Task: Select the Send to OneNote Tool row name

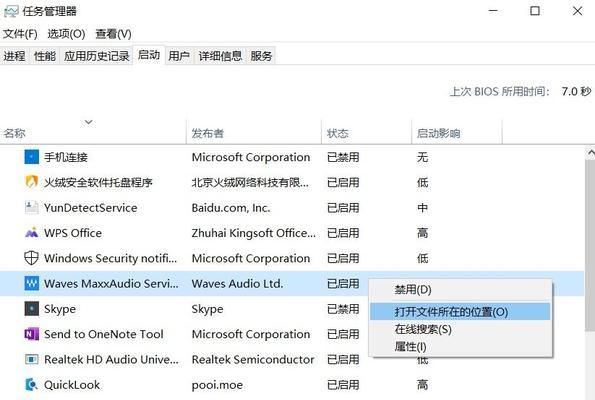Action: 104,334
